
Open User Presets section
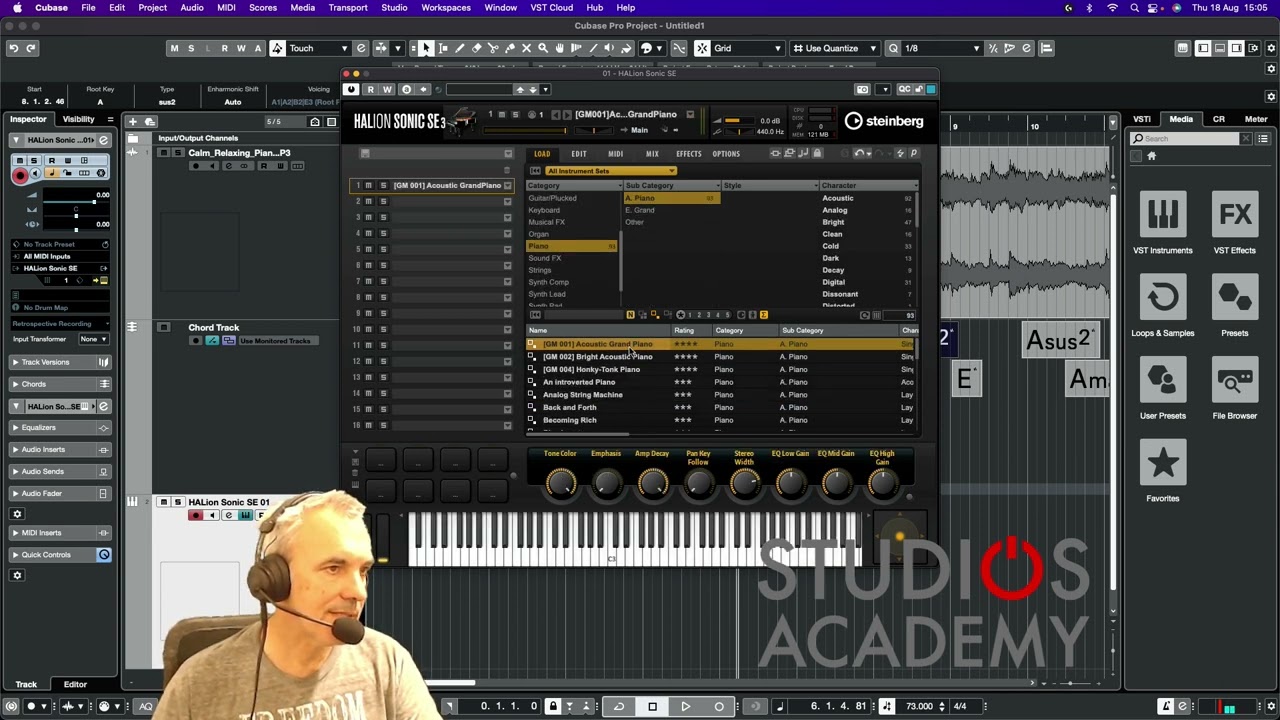coord(1162,390)
